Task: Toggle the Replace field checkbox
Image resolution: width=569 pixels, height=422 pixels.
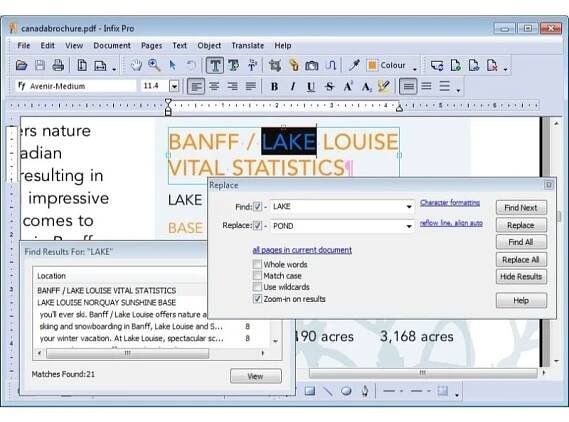Action: (257, 226)
